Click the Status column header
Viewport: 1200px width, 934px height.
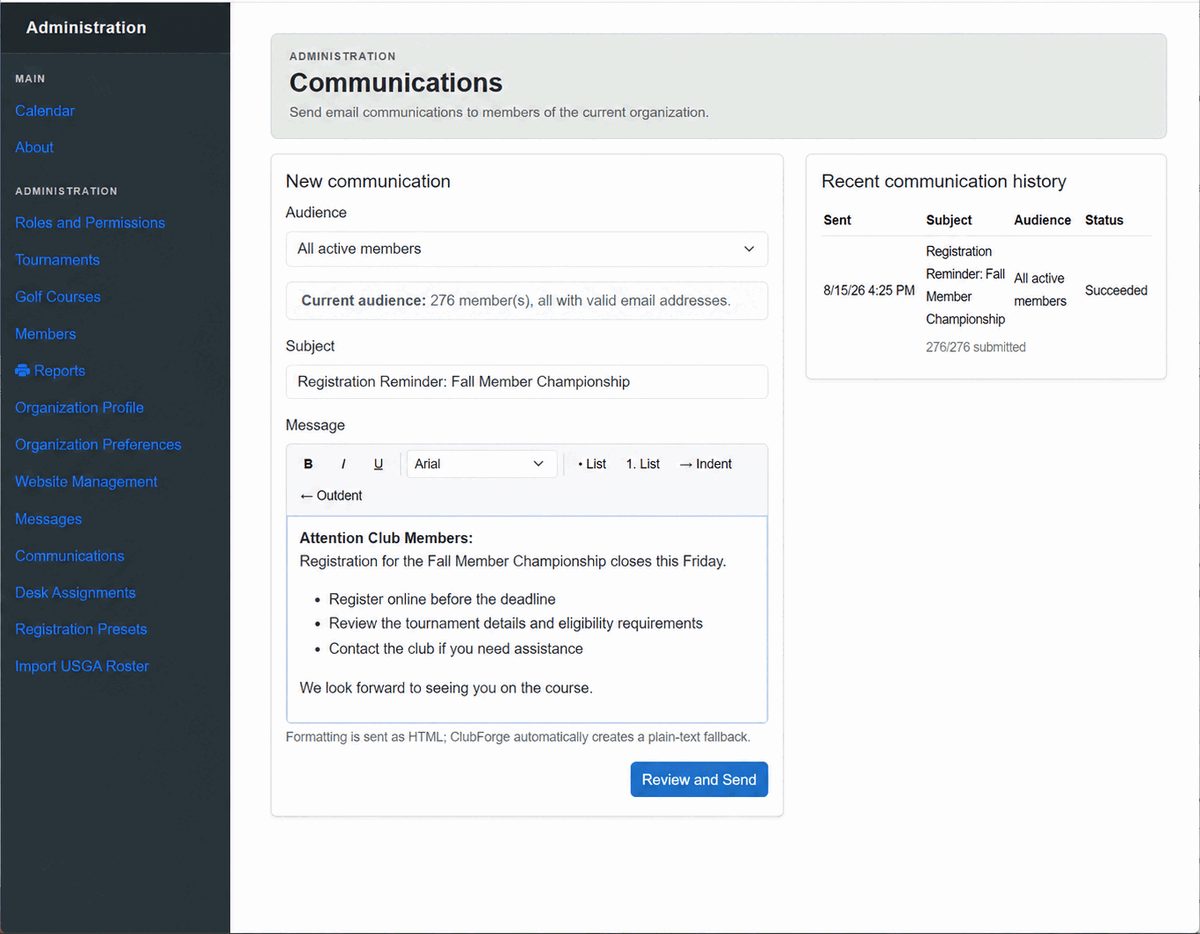1104,220
